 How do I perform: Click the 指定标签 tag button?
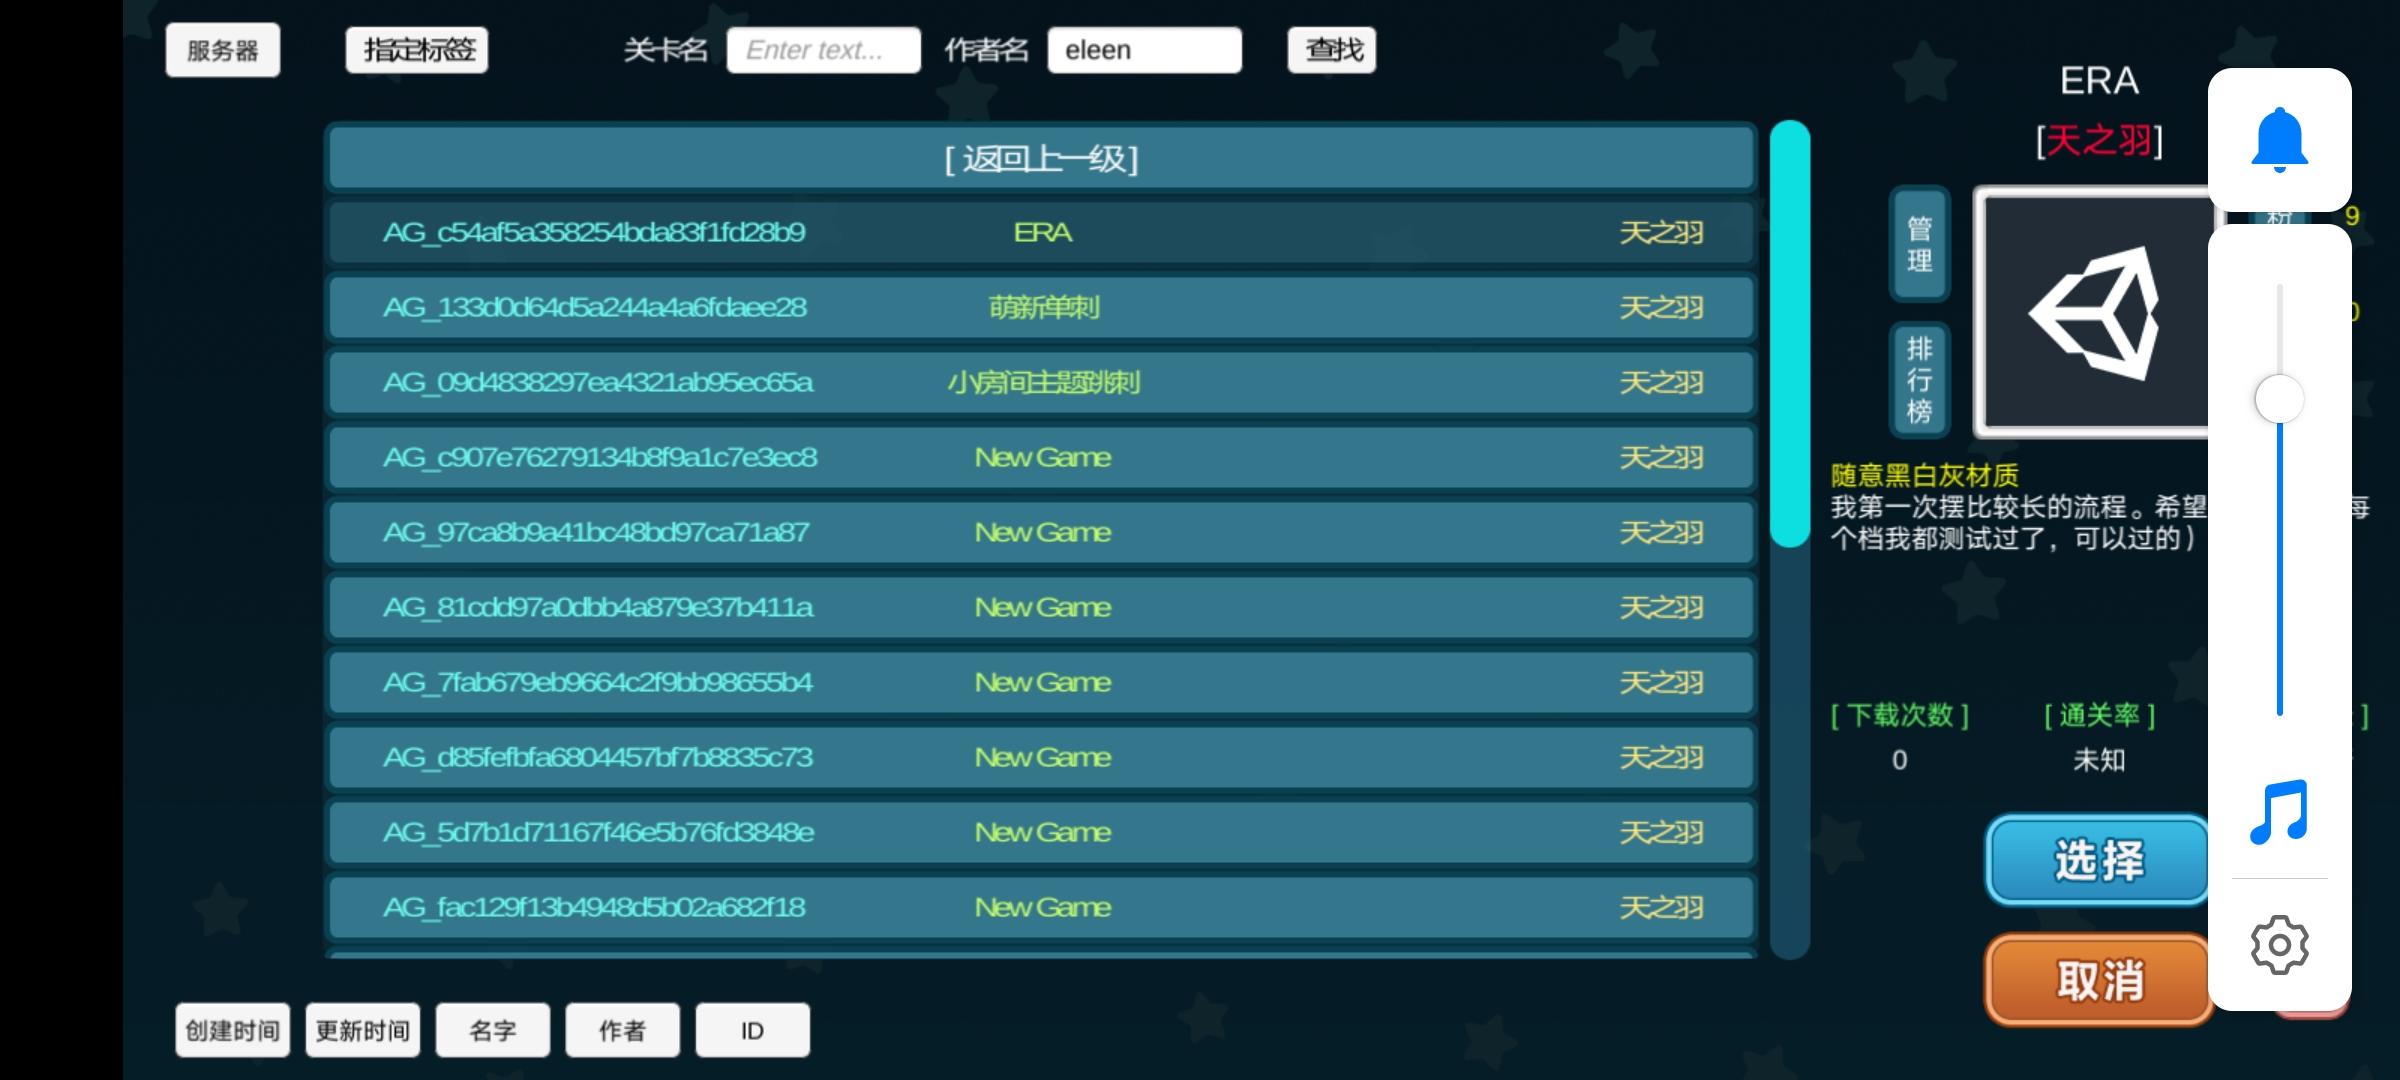pos(417,50)
